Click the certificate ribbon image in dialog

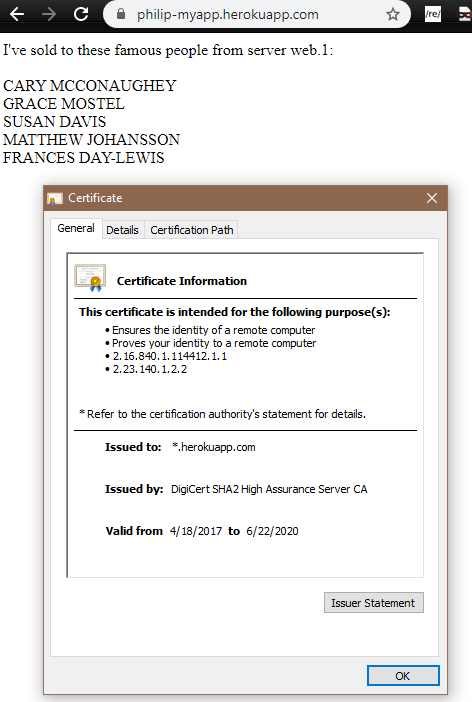[90, 278]
